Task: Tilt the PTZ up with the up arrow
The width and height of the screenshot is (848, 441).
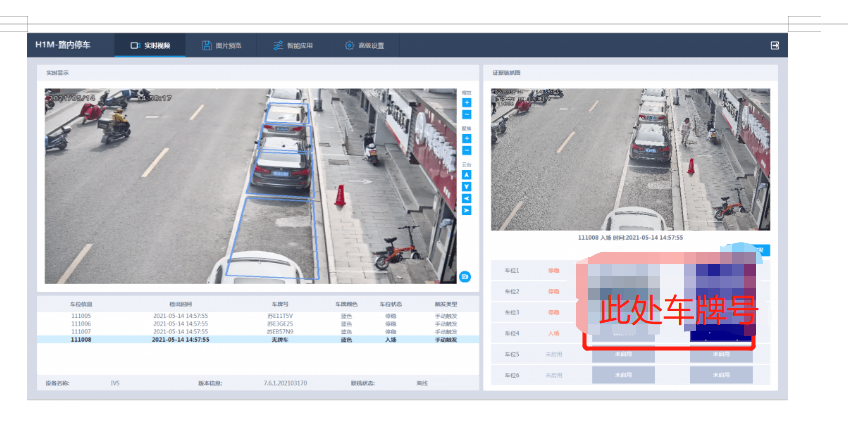Action: [466, 175]
